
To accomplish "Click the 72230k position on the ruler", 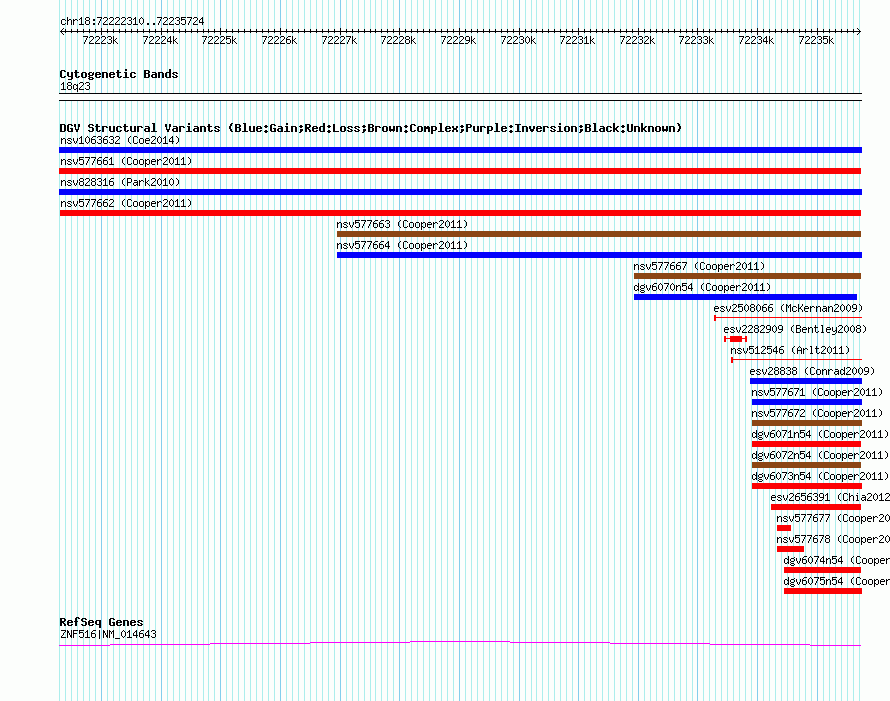I will point(517,40).
